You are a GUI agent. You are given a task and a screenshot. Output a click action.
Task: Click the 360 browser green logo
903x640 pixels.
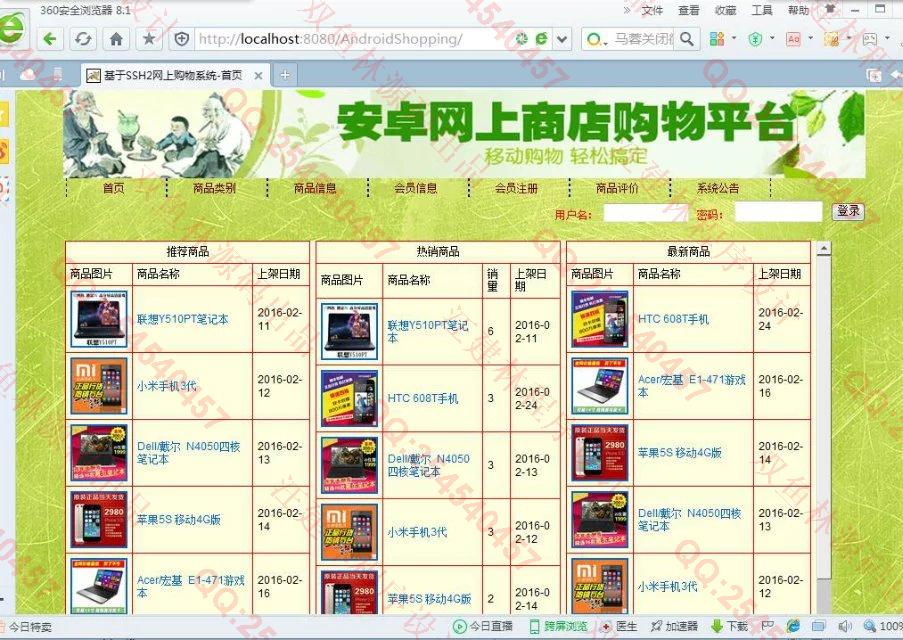[x=10, y=28]
